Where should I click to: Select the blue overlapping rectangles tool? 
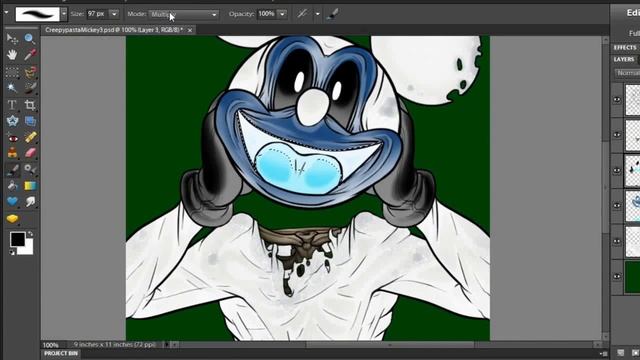coord(30,121)
